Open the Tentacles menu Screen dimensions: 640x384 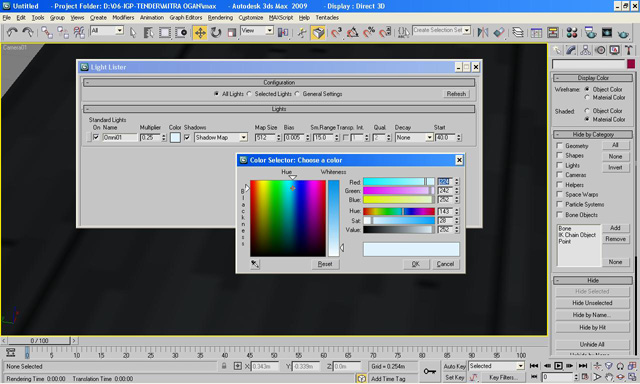[x=327, y=18]
